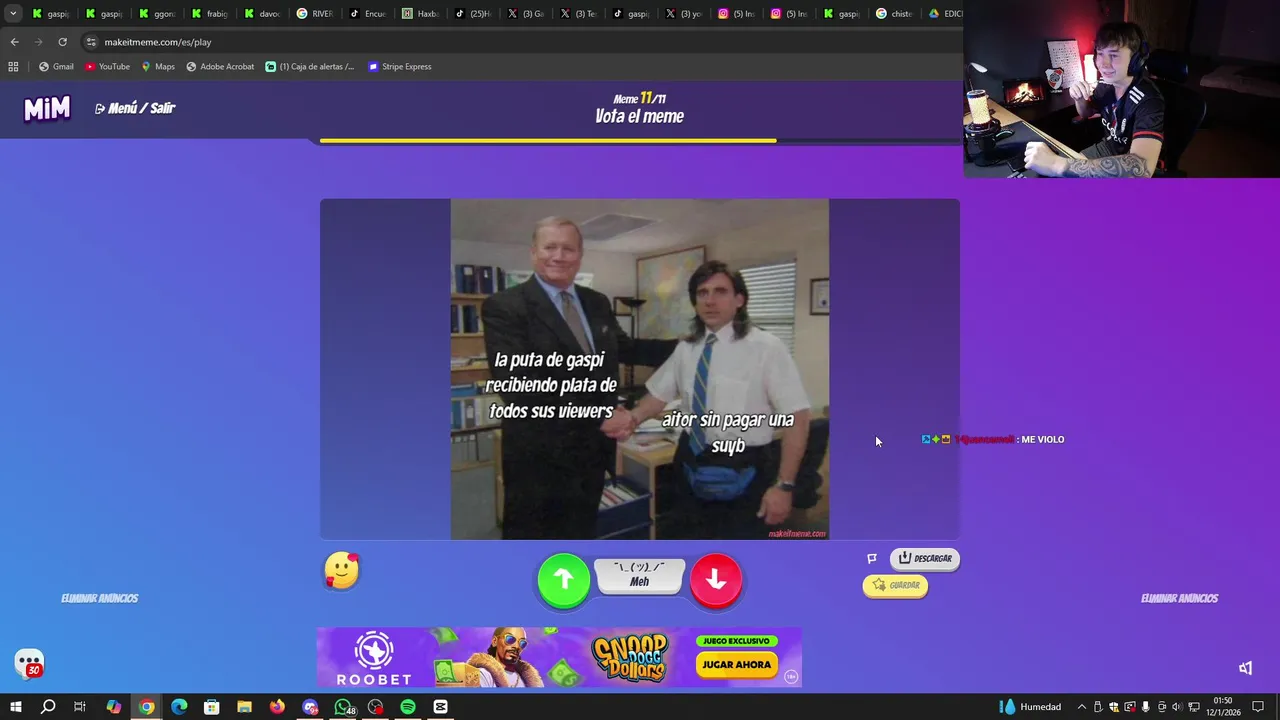Switch to the chiste Google tab
The height and width of the screenshot is (720, 1280).
894,13
